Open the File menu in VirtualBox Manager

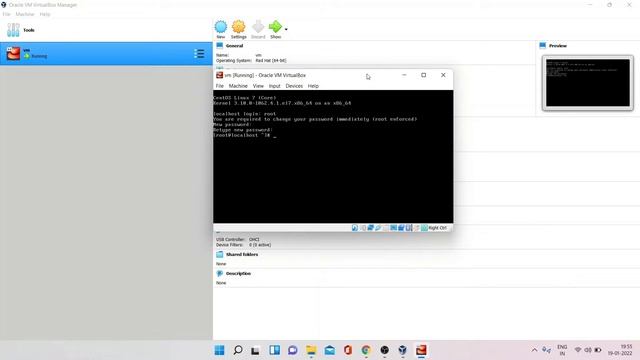(x=6, y=14)
